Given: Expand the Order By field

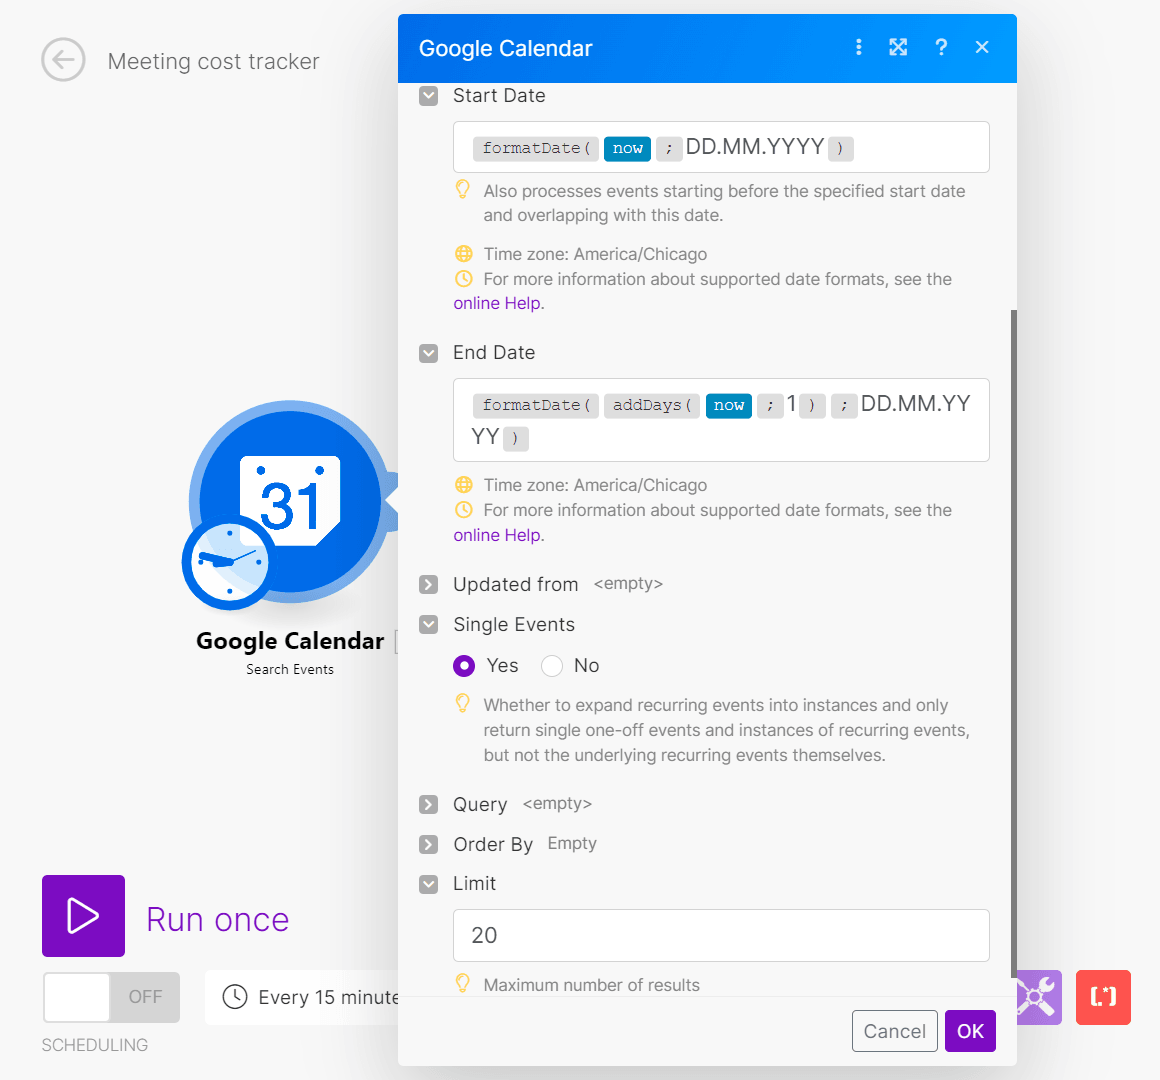Looking at the screenshot, I should click(429, 845).
